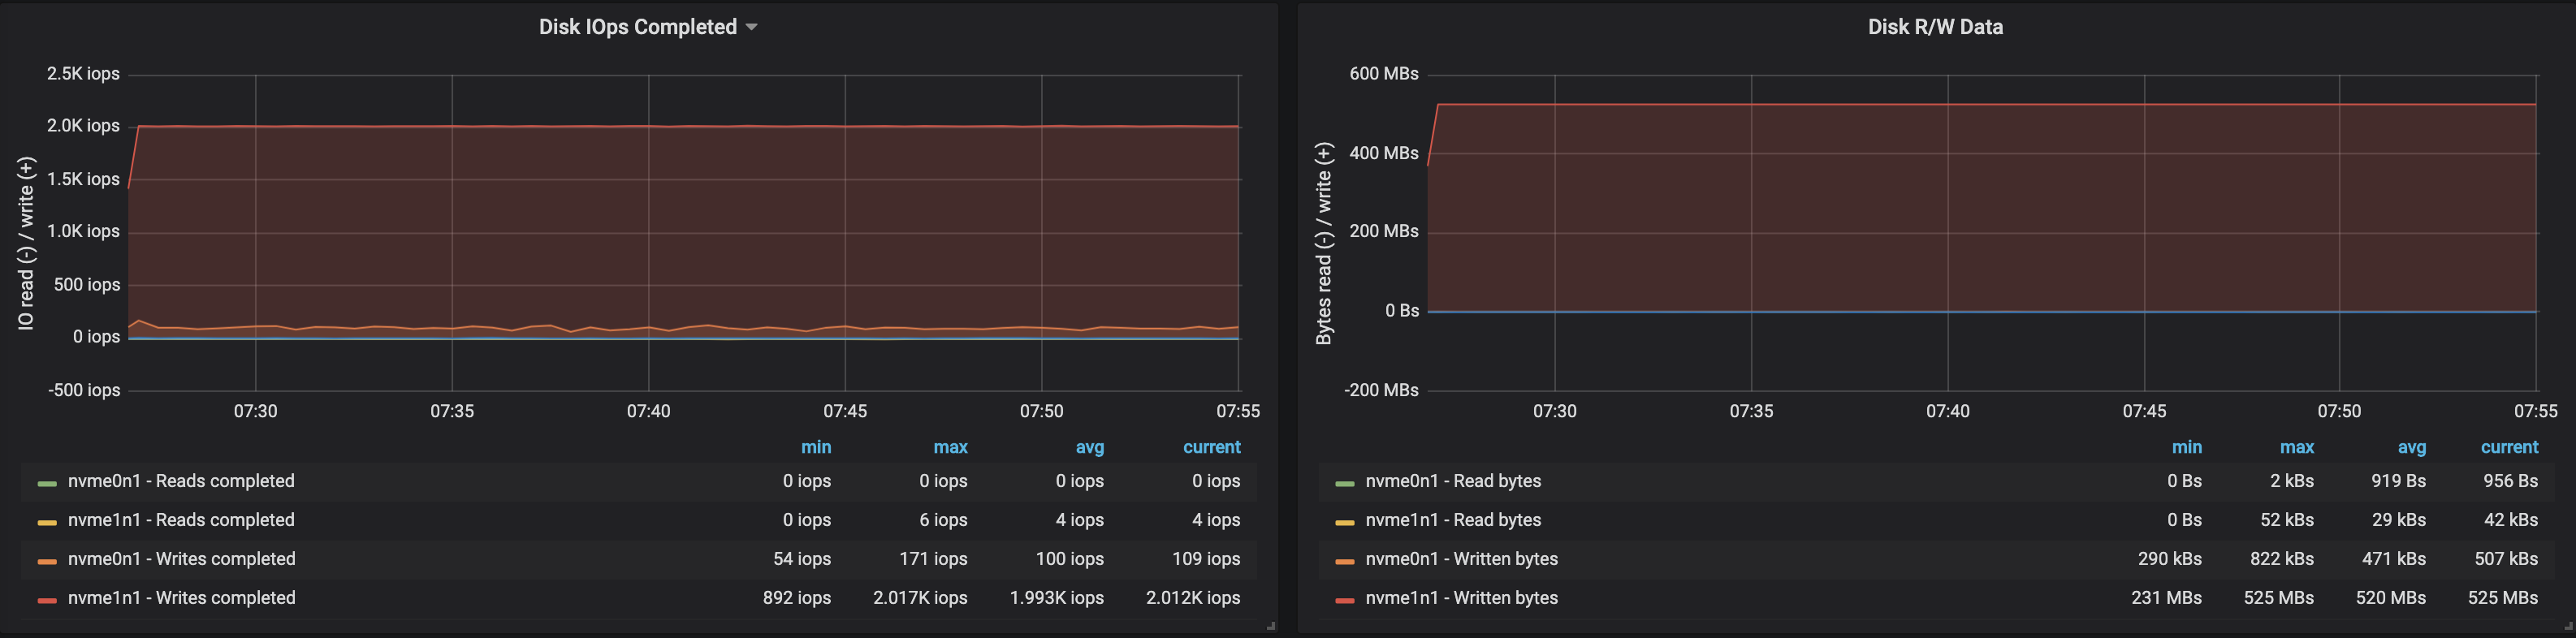2576x638 pixels.
Task: Click the 600 MBs y-axis label
Action: (x=1383, y=74)
